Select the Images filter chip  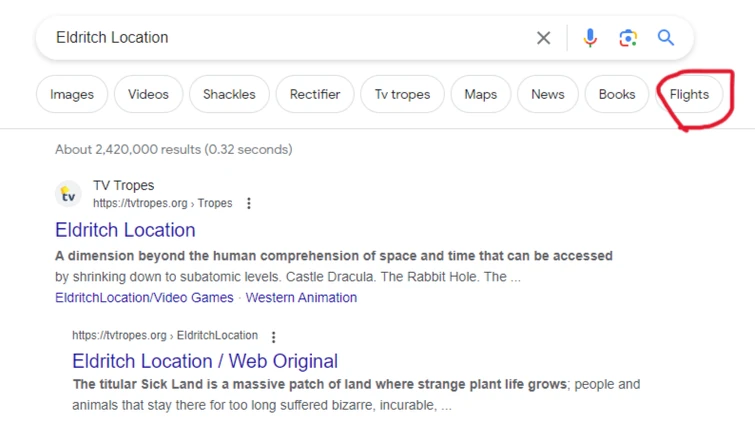pyautogui.click(x=72, y=94)
